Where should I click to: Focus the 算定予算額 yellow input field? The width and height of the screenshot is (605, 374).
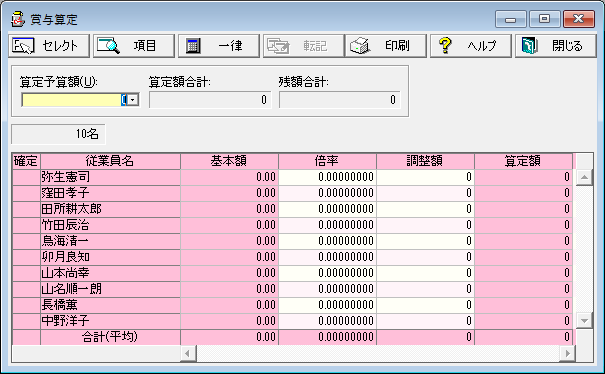(x=74, y=100)
